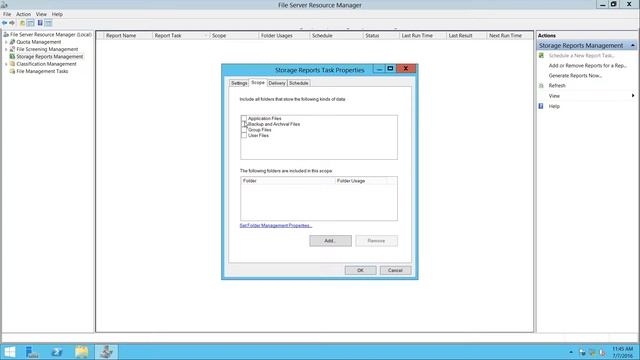640x360 pixels.
Task: Click the File Management Tasks node icon
Action: coord(12,71)
